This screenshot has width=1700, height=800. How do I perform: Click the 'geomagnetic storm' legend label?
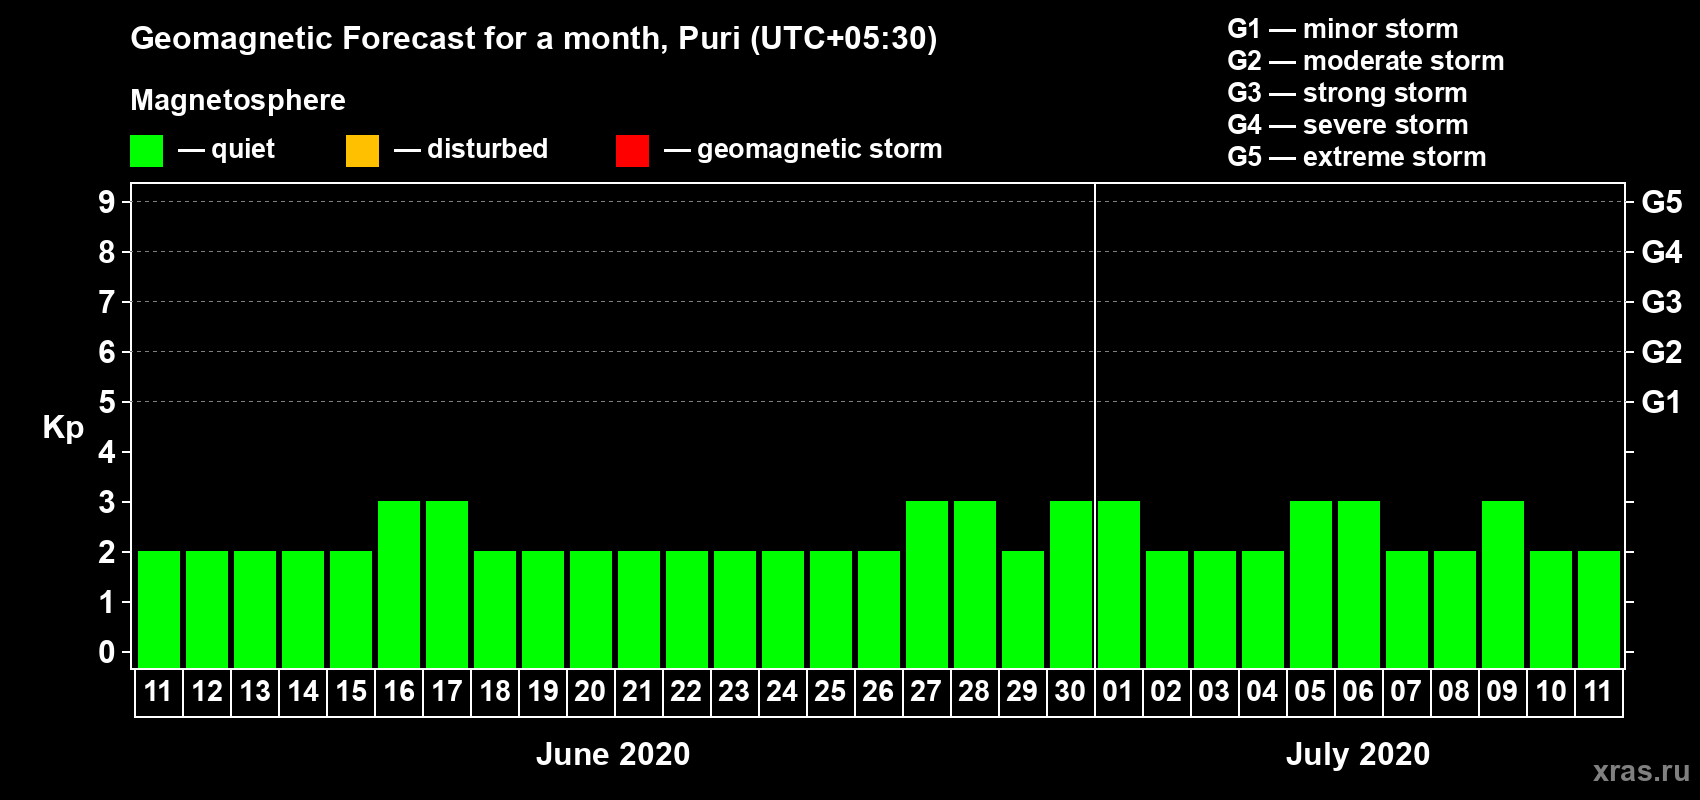tap(819, 149)
